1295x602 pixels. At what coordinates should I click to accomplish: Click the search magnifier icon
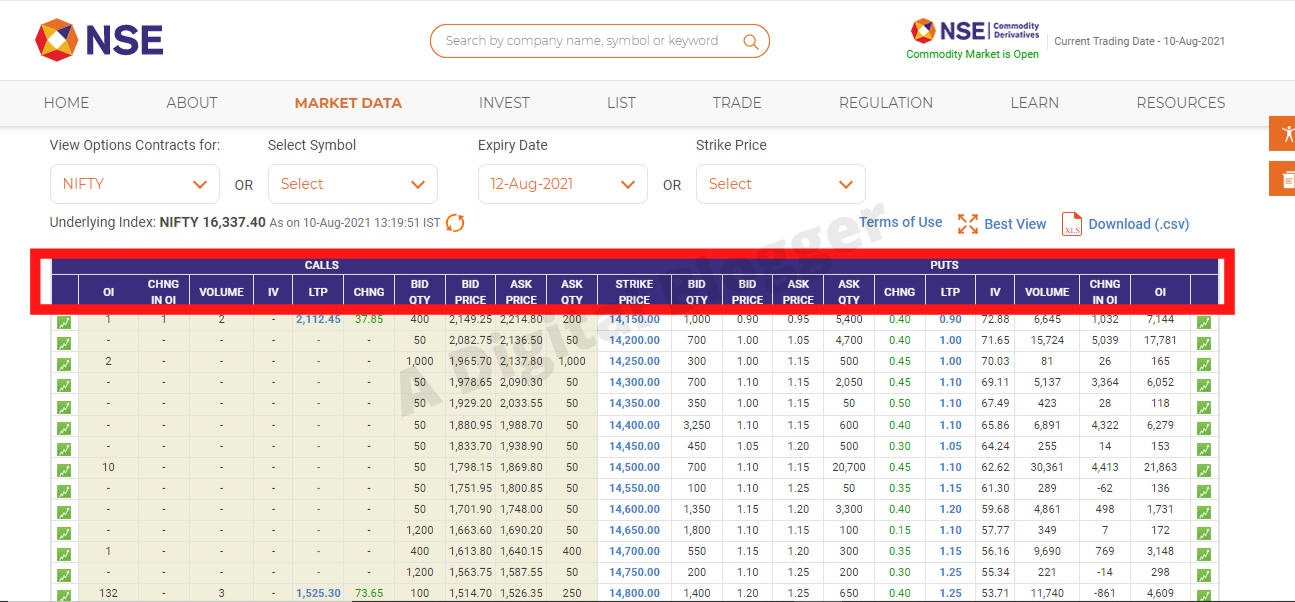point(750,41)
